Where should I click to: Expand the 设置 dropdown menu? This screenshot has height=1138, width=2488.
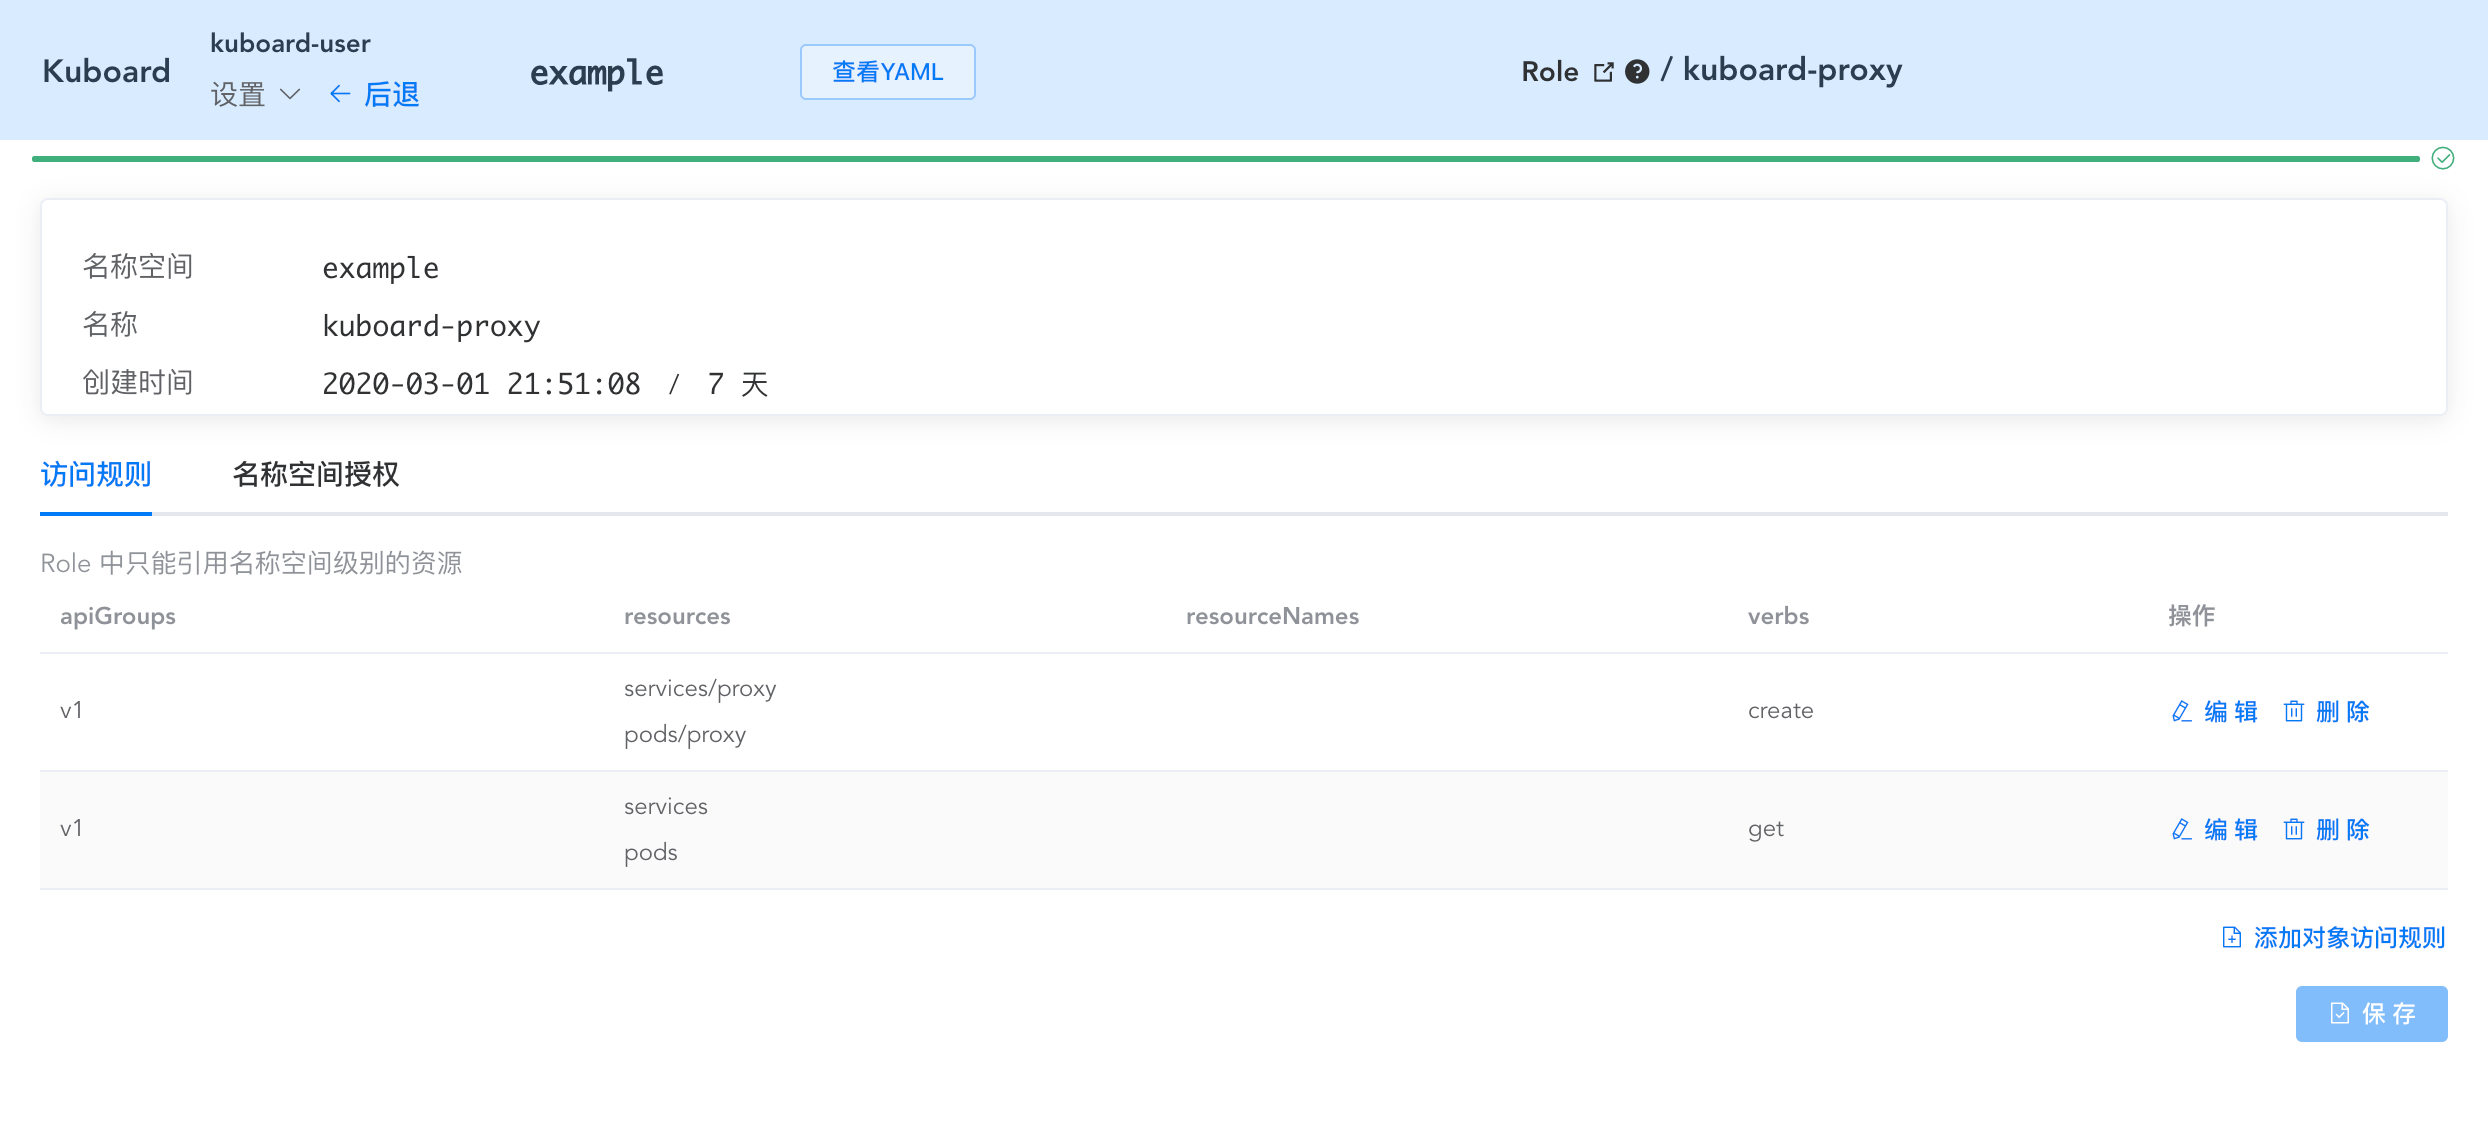click(255, 94)
